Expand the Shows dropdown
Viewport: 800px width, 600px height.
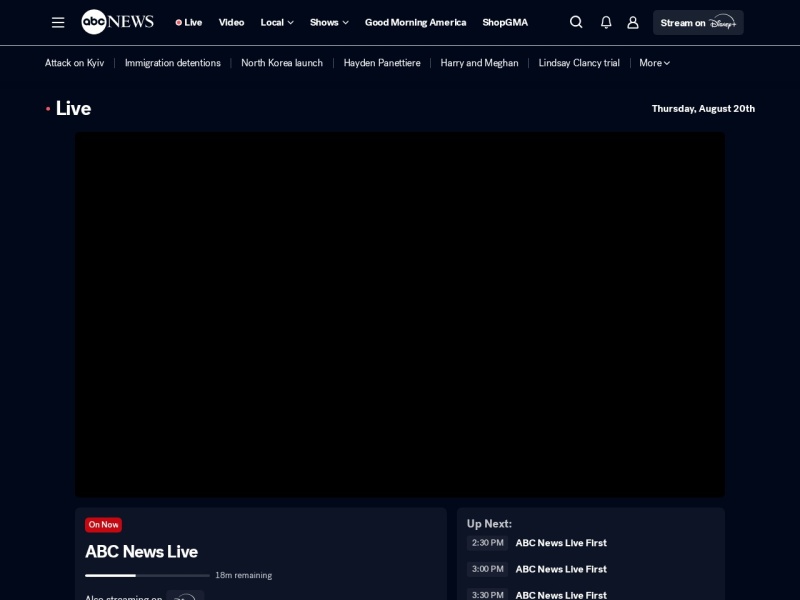tap(329, 22)
